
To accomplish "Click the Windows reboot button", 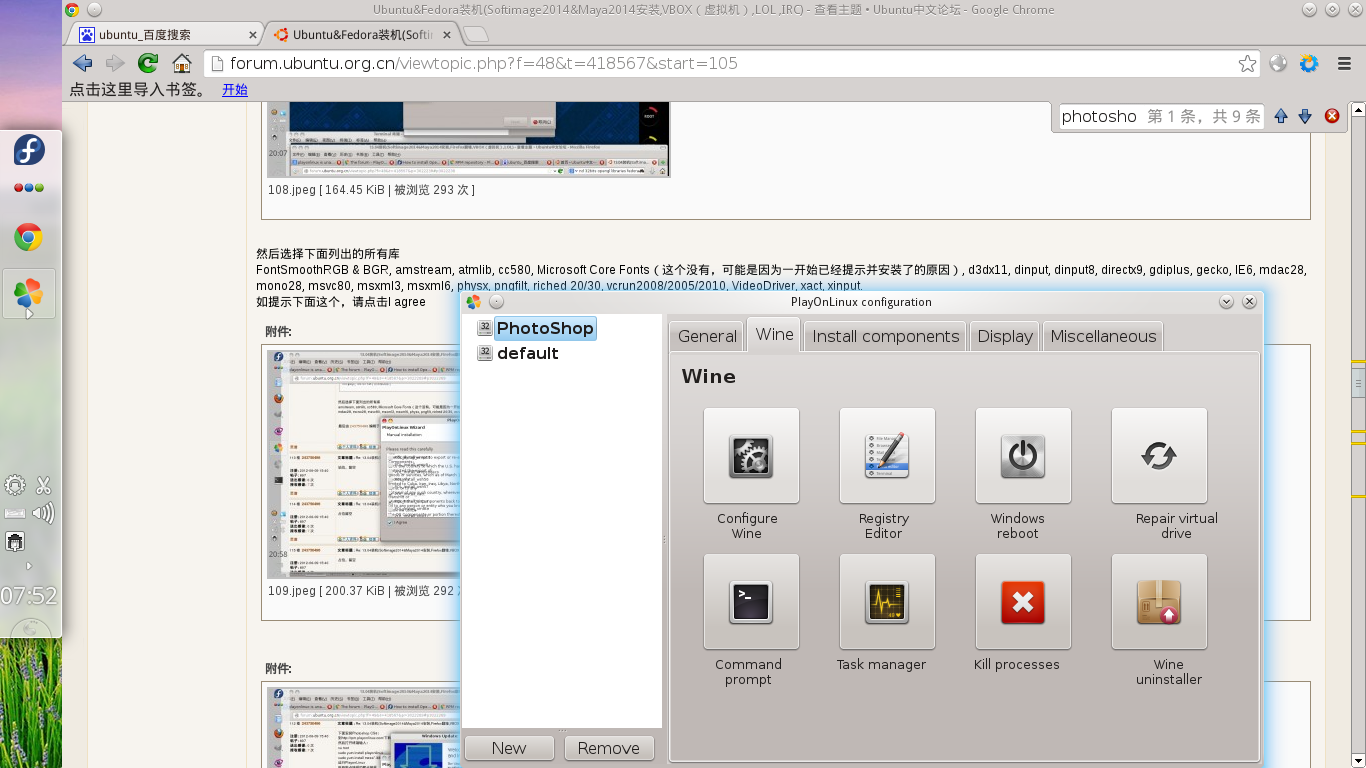I will pos(1023,456).
